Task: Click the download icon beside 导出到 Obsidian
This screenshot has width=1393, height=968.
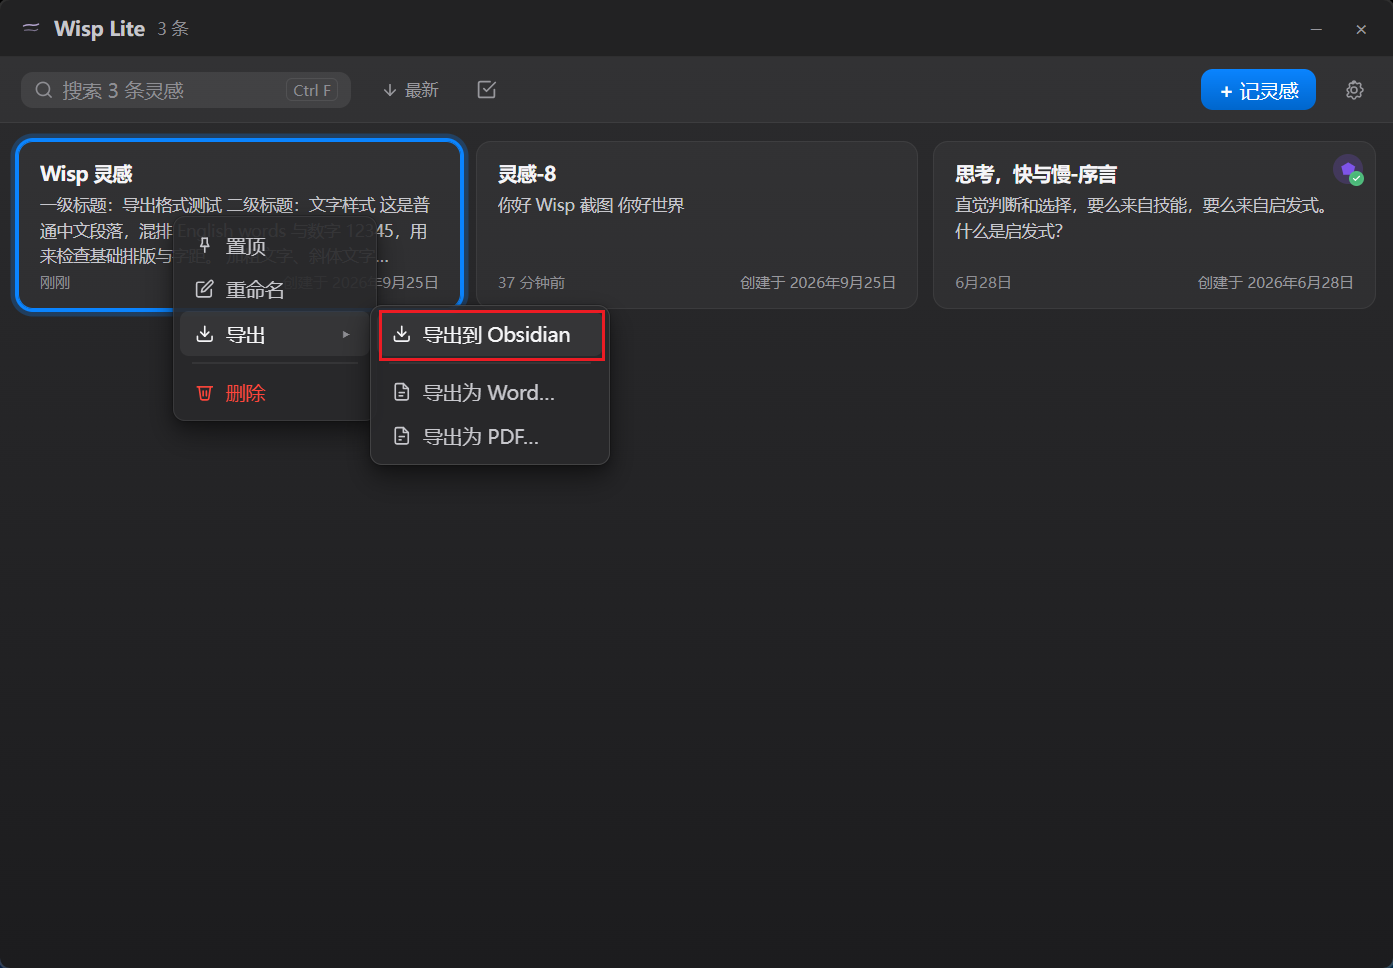Action: coord(402,335)
